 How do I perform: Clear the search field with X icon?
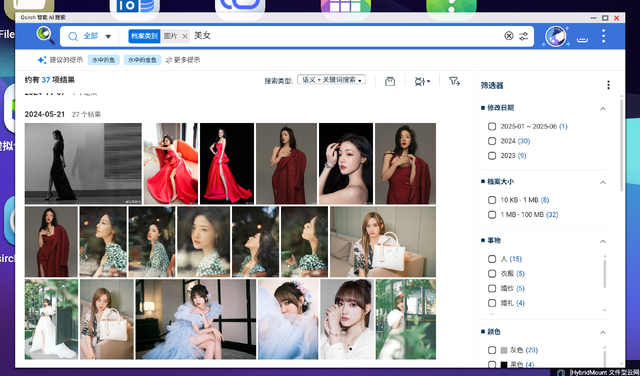point(509,36)
